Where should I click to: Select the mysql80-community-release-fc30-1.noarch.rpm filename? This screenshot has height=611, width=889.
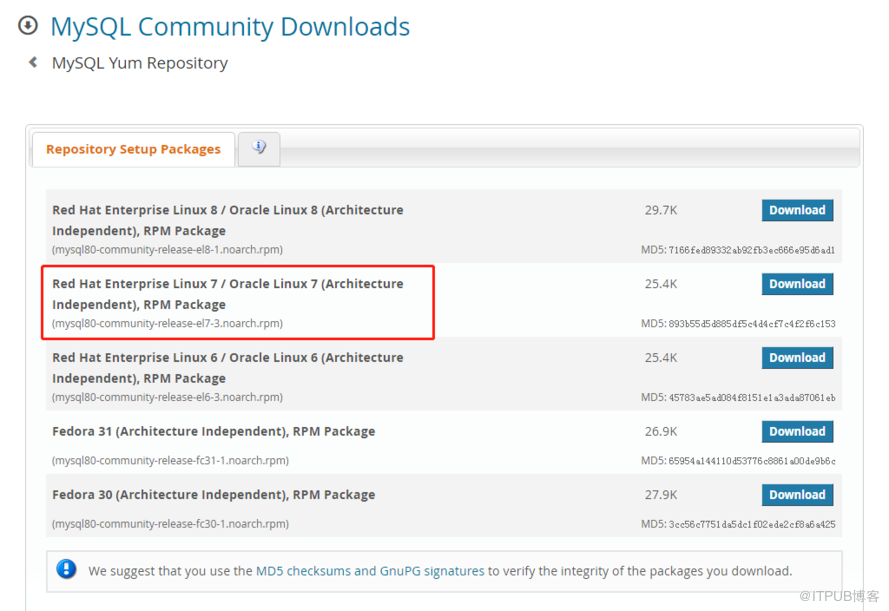[x=170, y=524]
